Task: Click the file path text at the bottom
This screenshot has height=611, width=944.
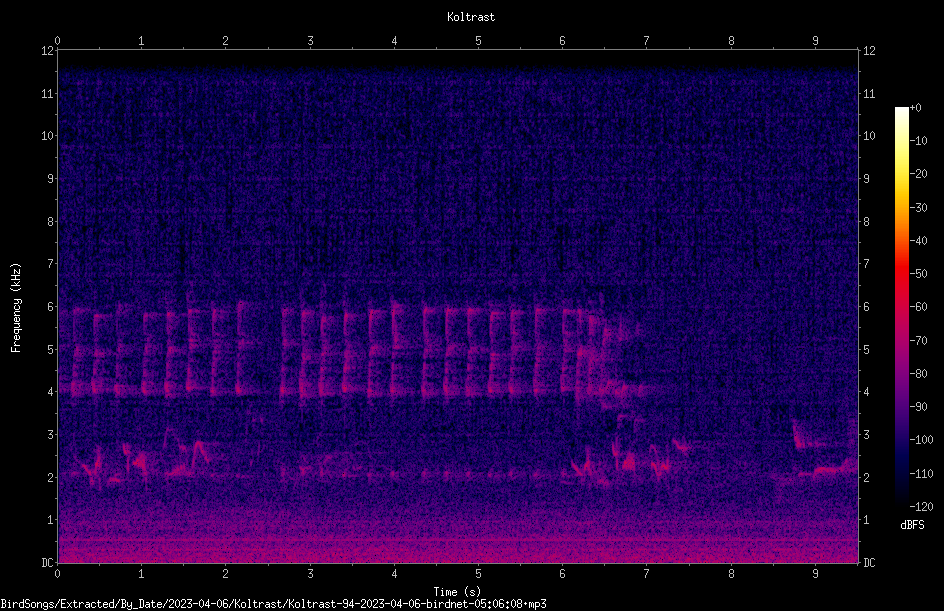Action: point(273,604)
